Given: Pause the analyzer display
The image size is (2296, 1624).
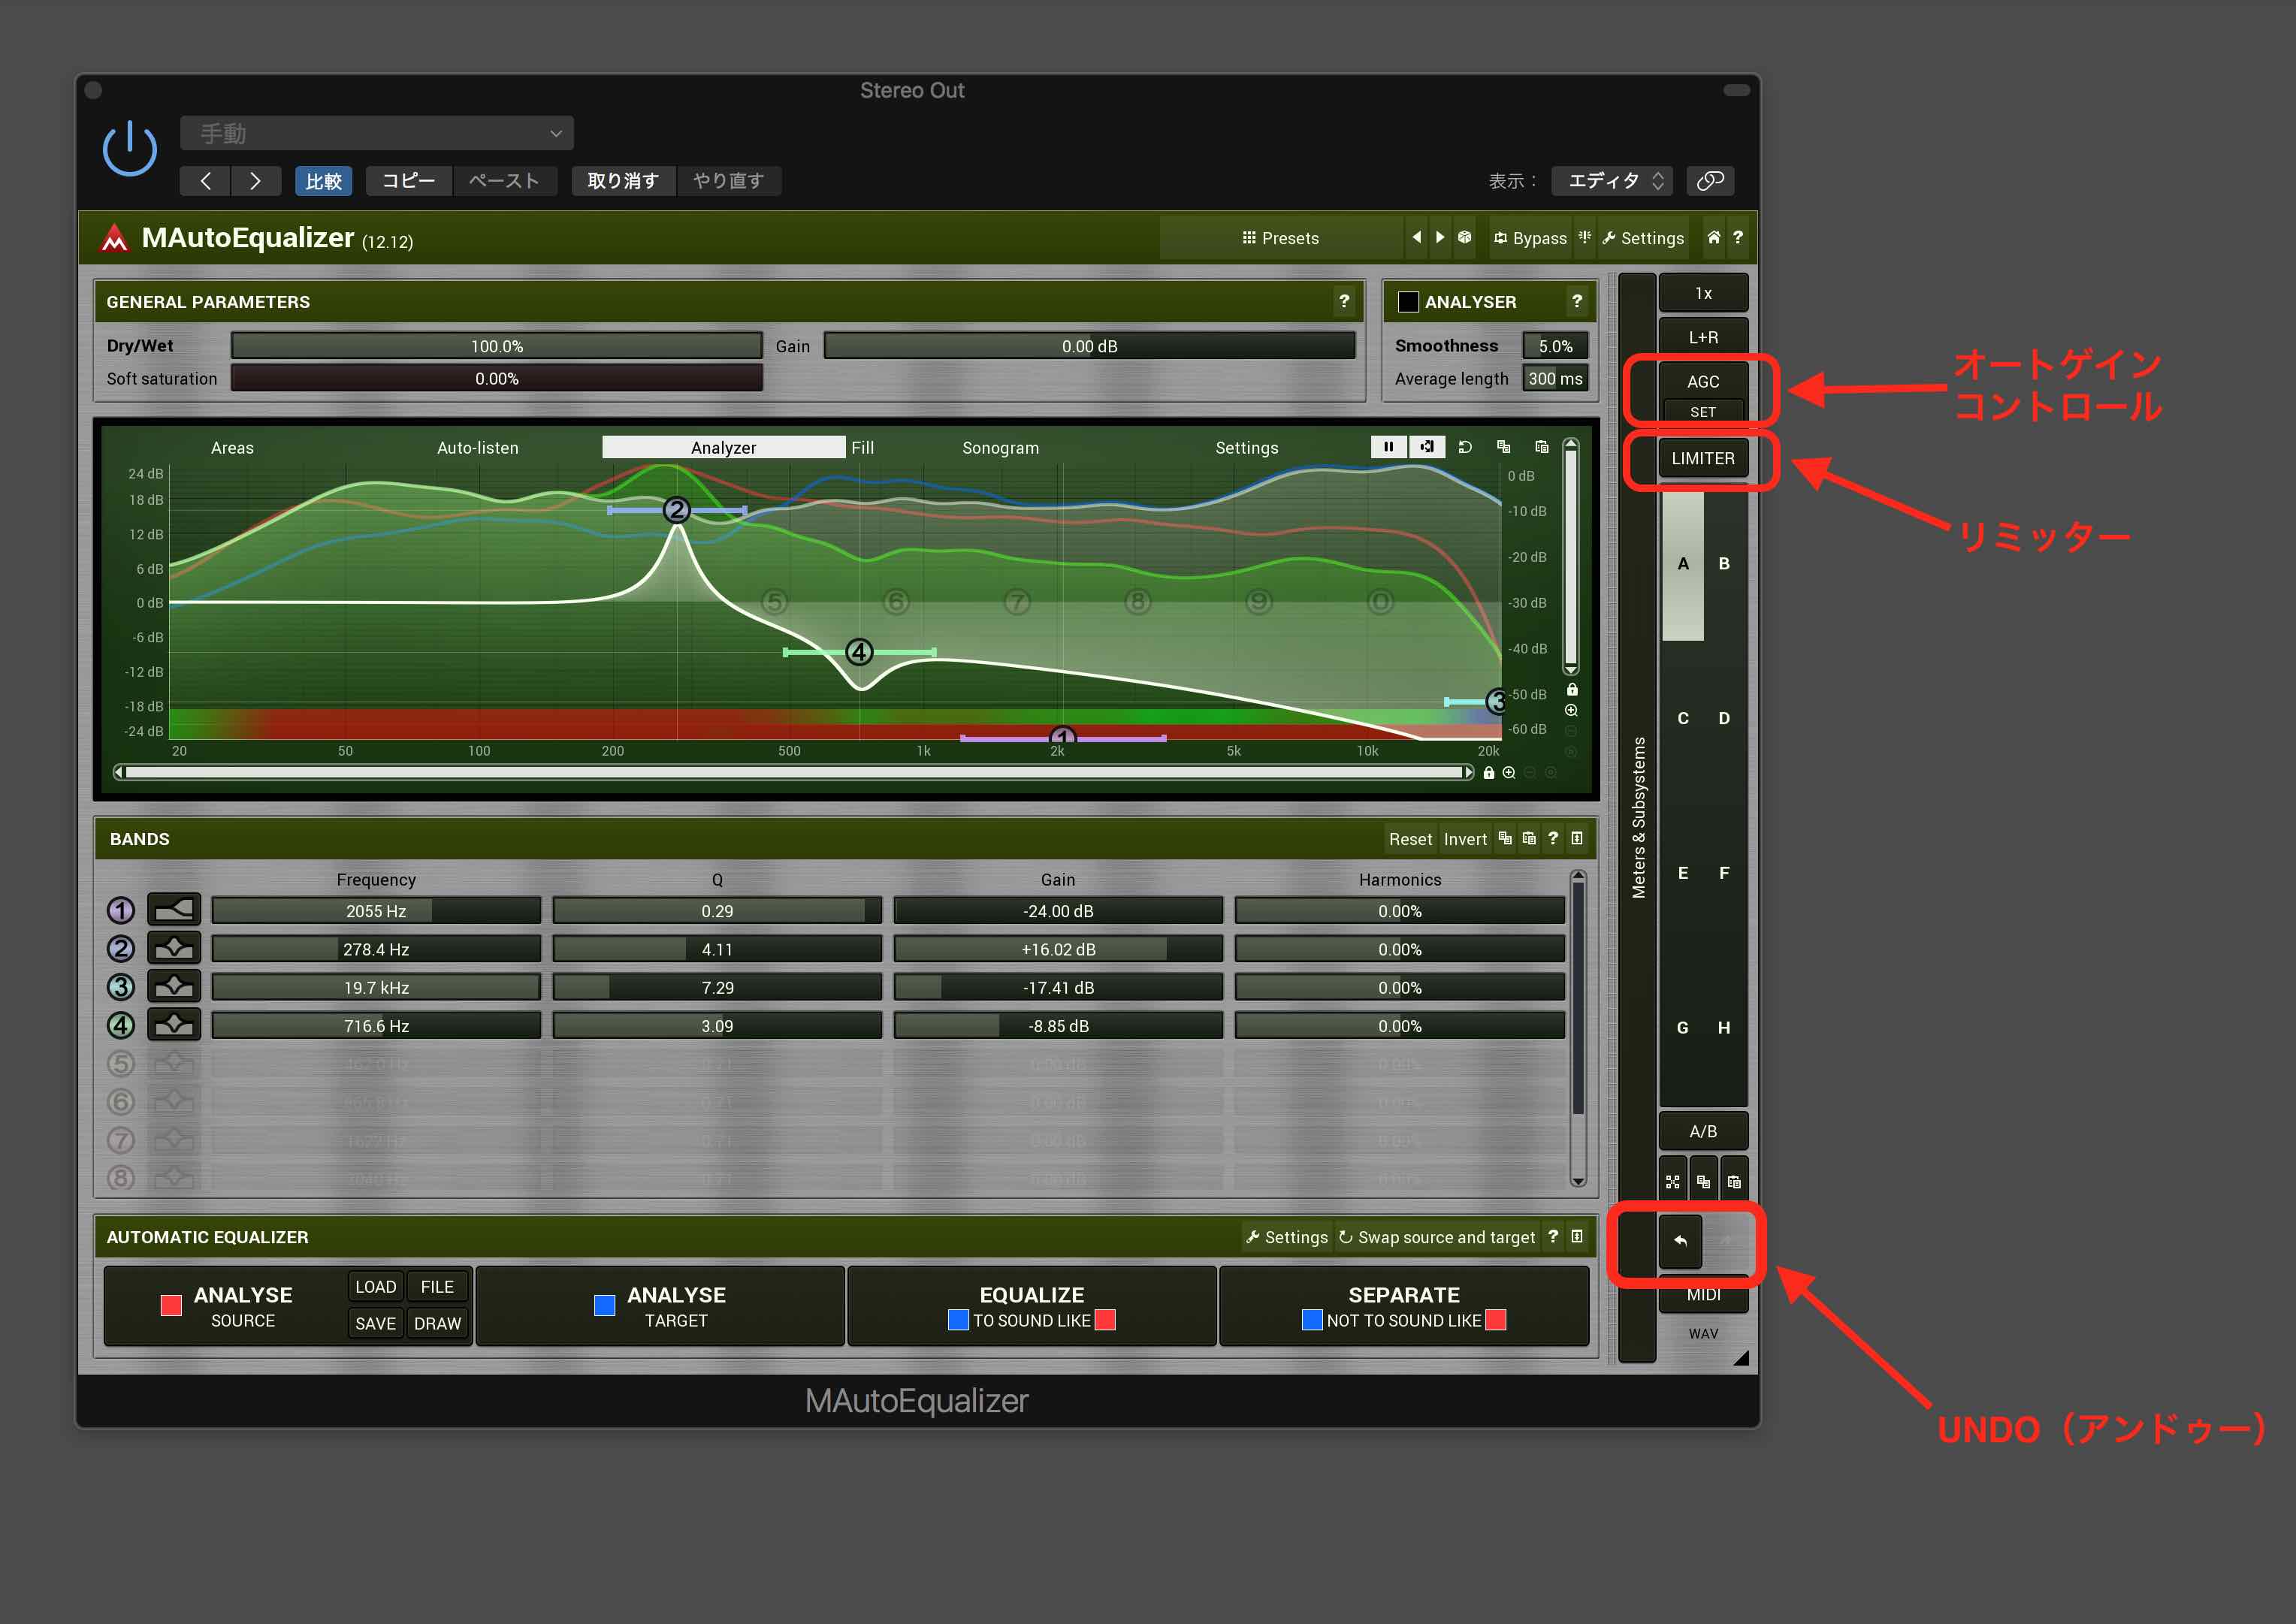Looking at the screenshot, I should click(x=1388, y=447).
